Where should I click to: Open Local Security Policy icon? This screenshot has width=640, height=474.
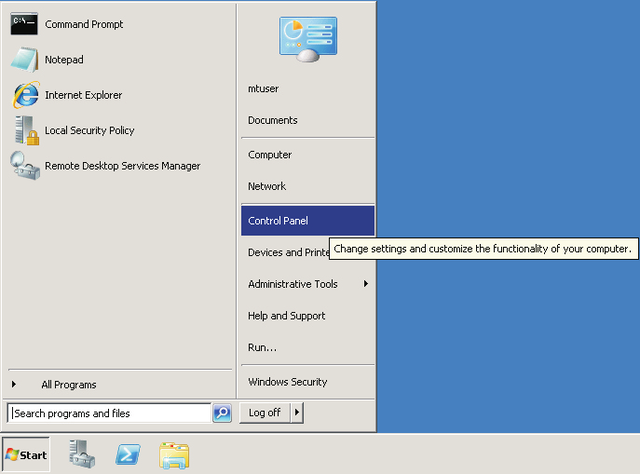pos(27,131)
